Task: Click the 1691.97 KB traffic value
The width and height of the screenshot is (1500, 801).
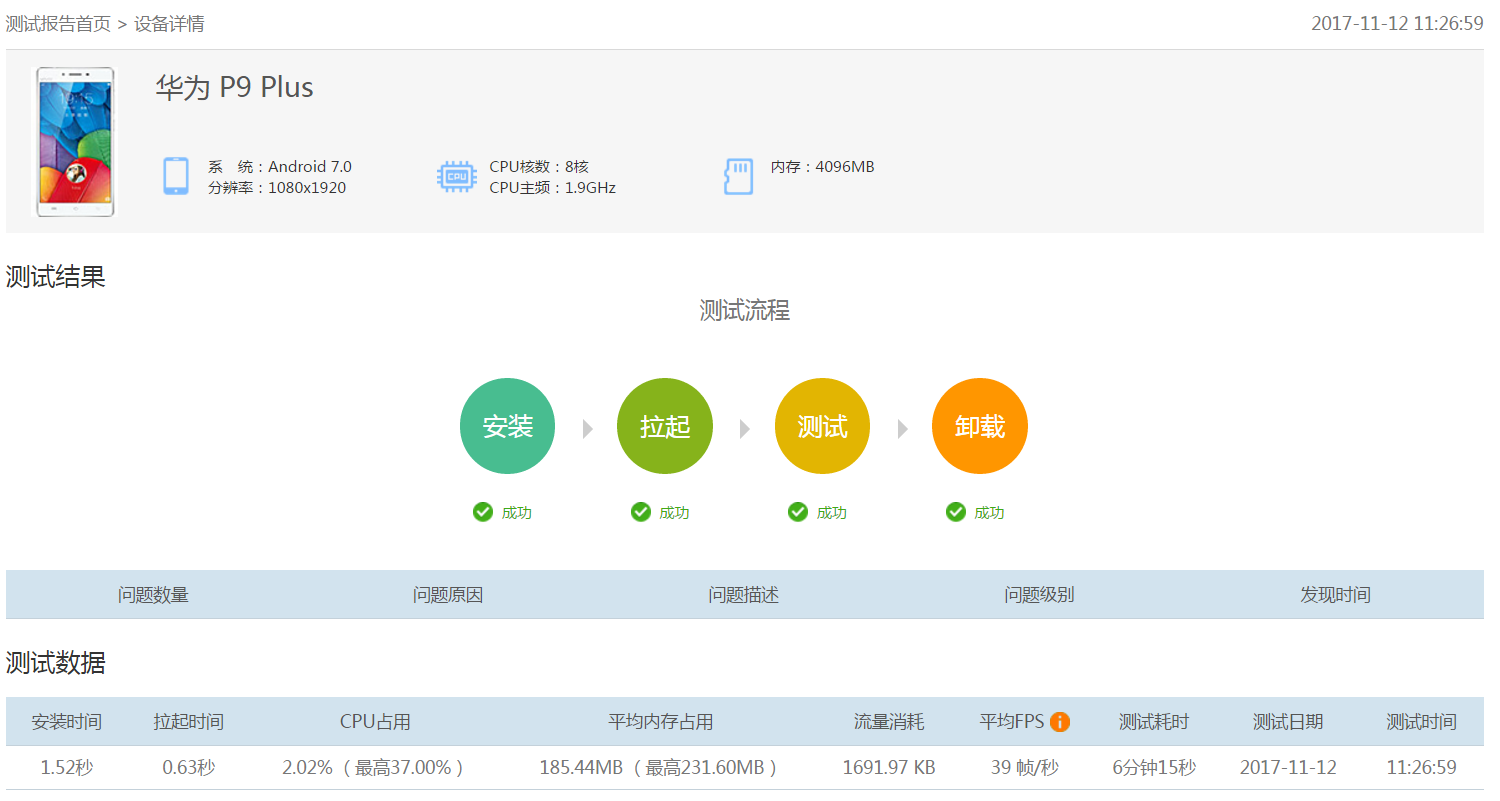Action: tap(889, 768)
